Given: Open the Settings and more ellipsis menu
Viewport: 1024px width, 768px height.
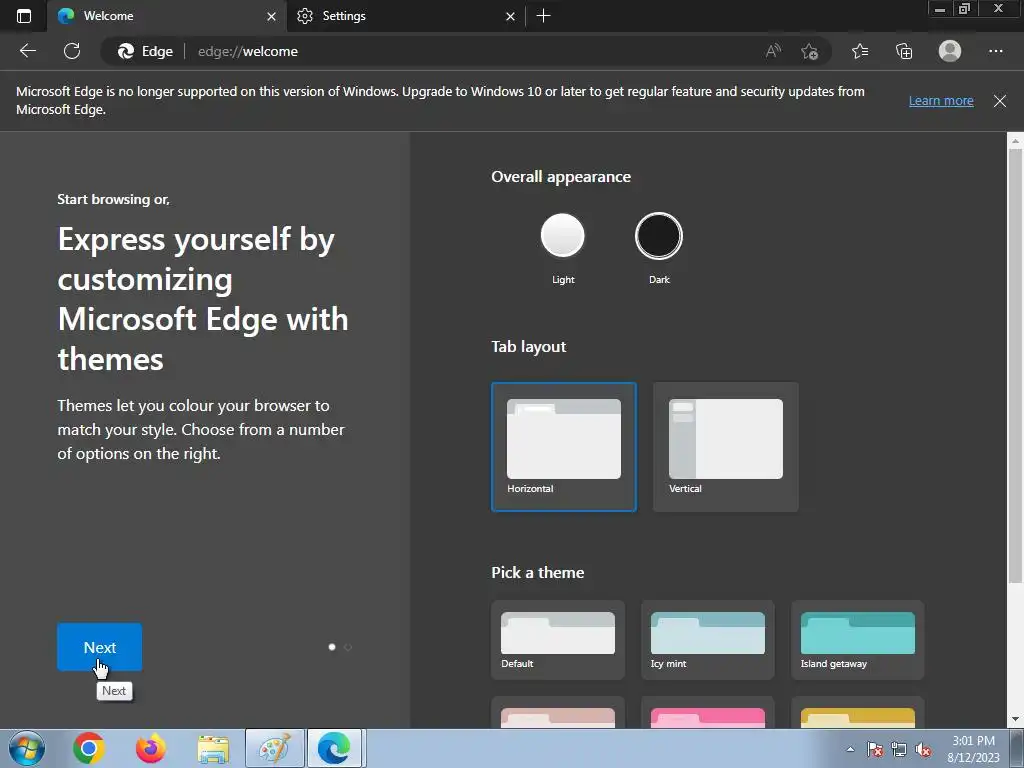Looking at the screenshot, I should pyautogui.click(x=995, y=51).
